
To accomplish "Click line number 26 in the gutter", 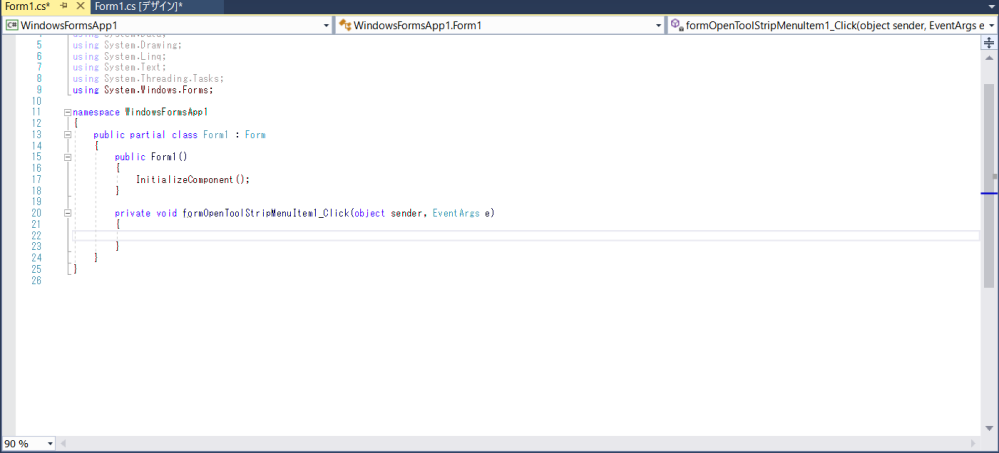I will coord(36,280).
